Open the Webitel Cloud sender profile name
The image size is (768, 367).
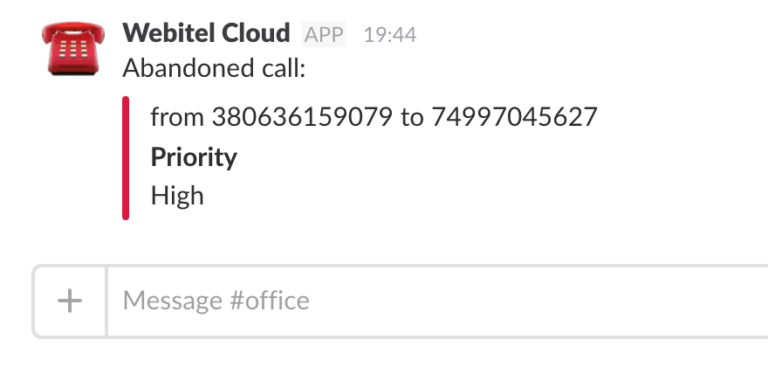pyautogui.click(x=206, y=33)
